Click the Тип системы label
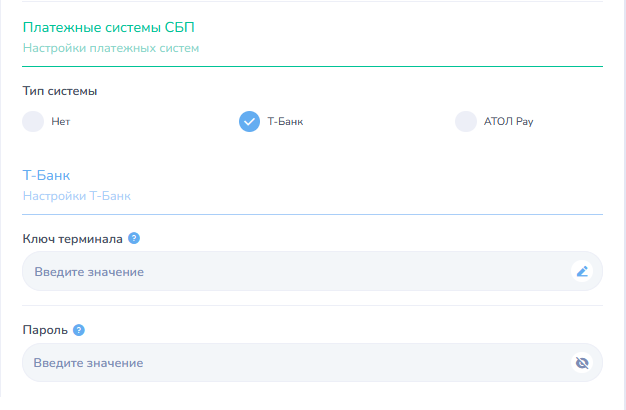 coord(60,91)
